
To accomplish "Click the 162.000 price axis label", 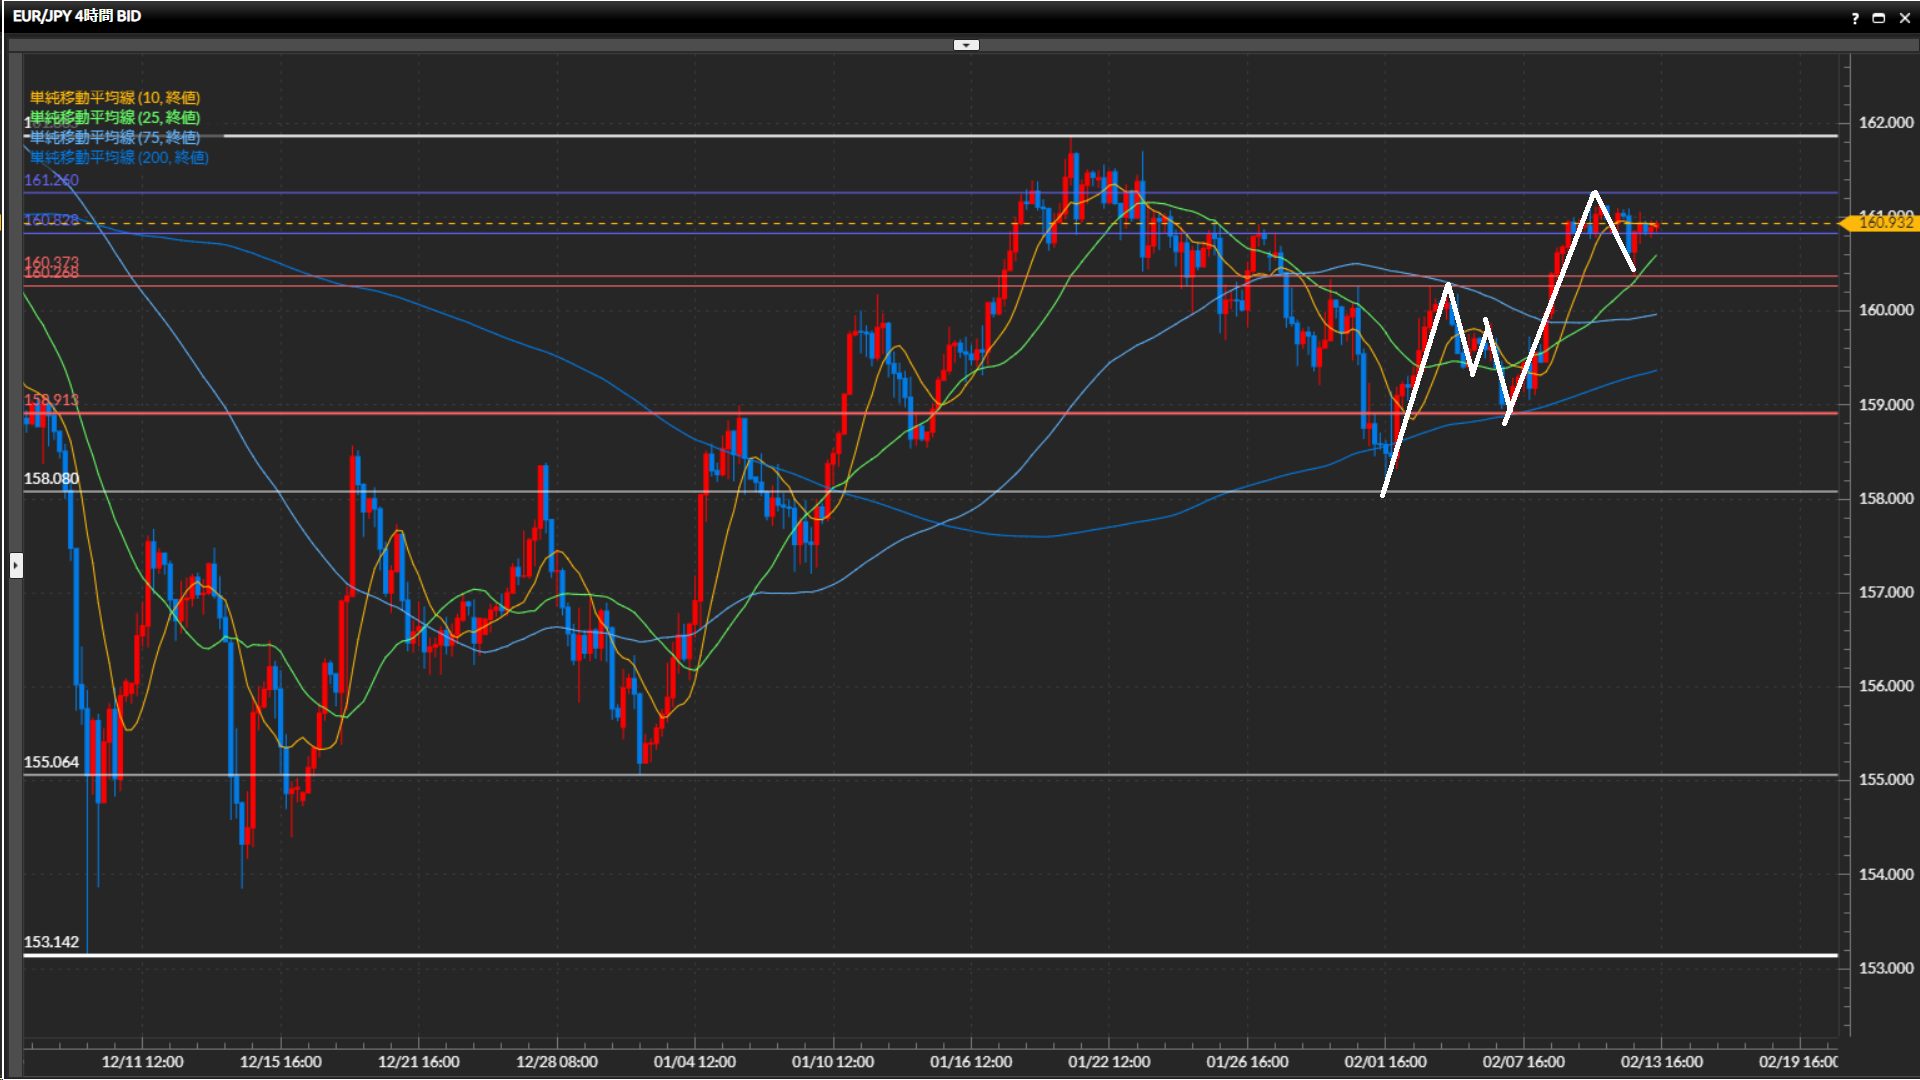I will click(x=1885, y=122).
